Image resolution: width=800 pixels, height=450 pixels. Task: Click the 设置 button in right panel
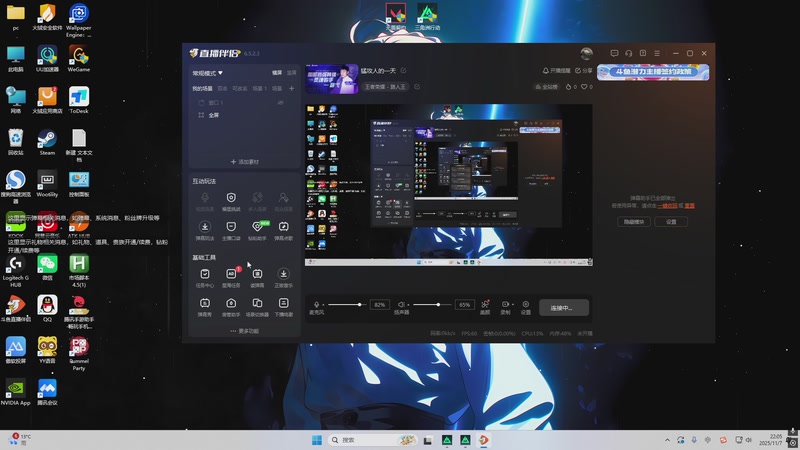click(x=671, y=221)
